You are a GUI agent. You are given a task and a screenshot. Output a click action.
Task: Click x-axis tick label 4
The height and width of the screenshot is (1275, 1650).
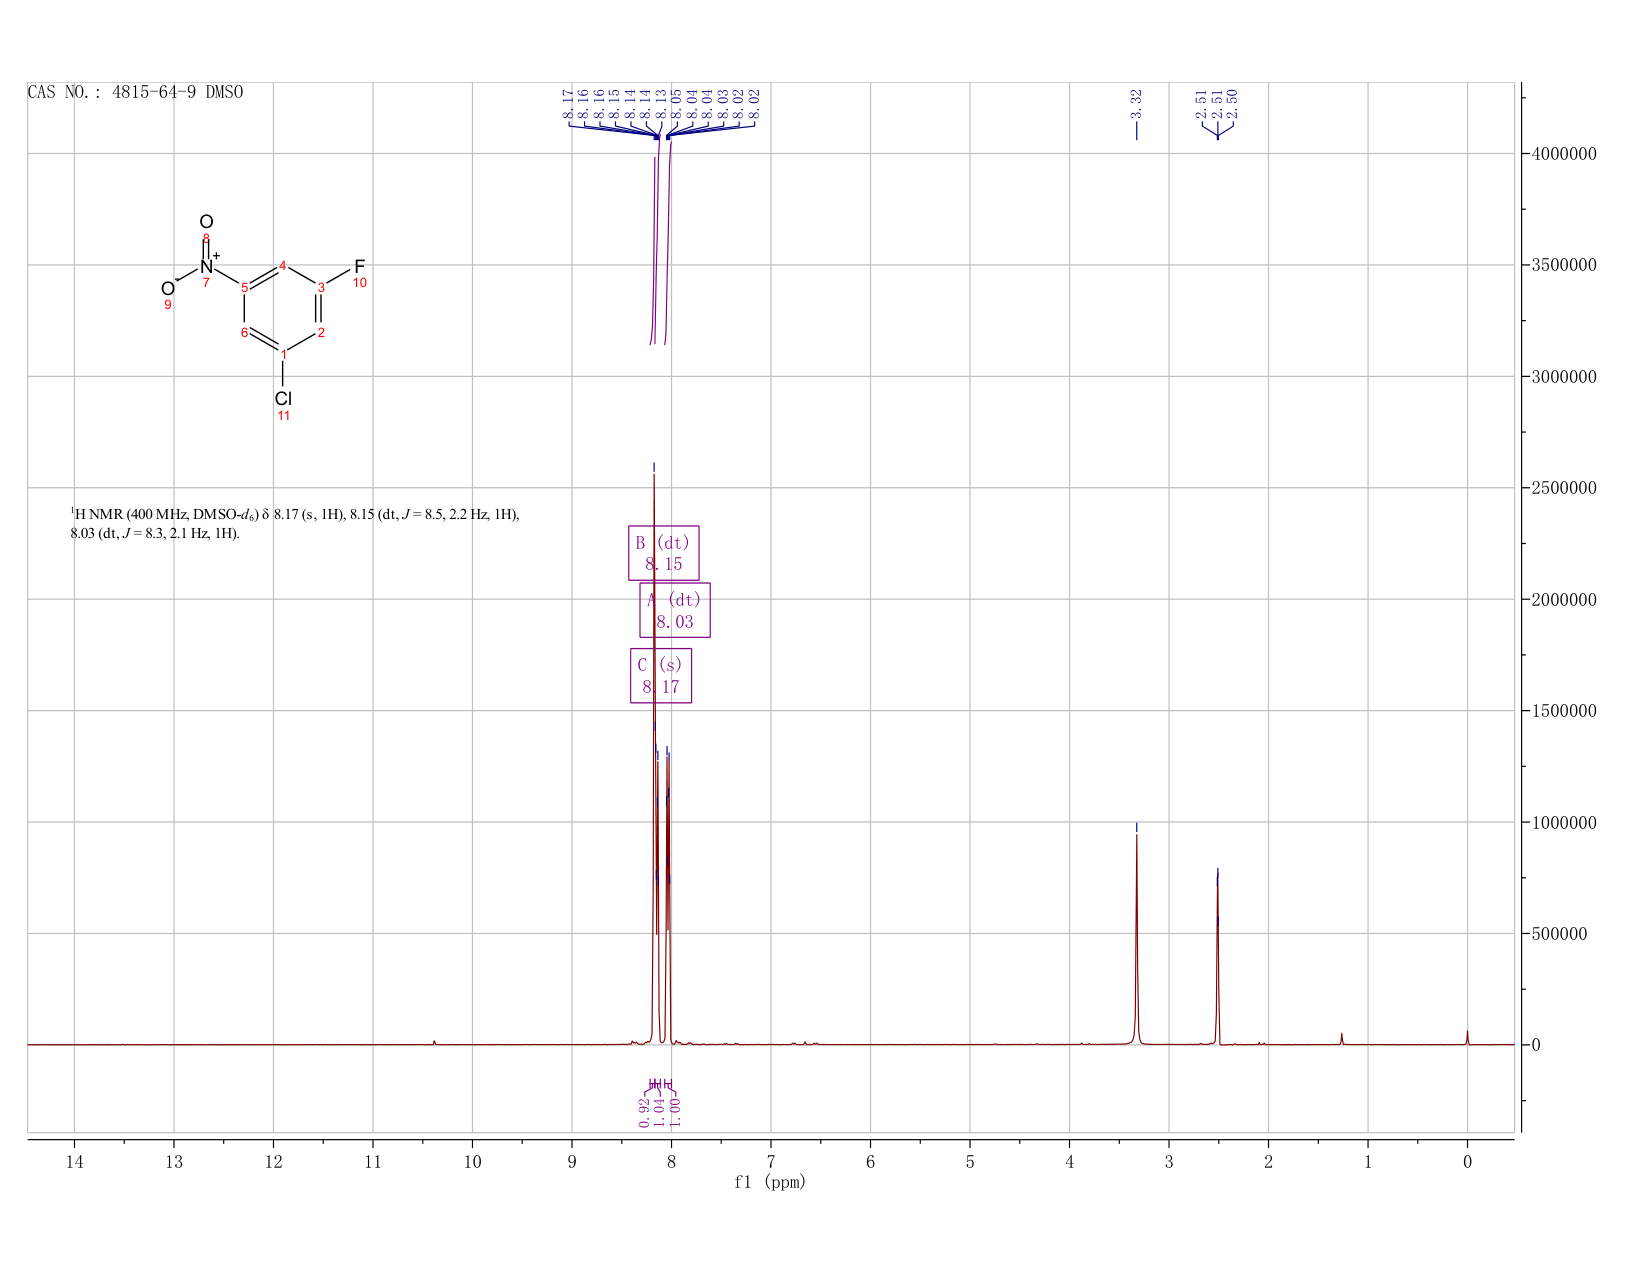1069,1161
